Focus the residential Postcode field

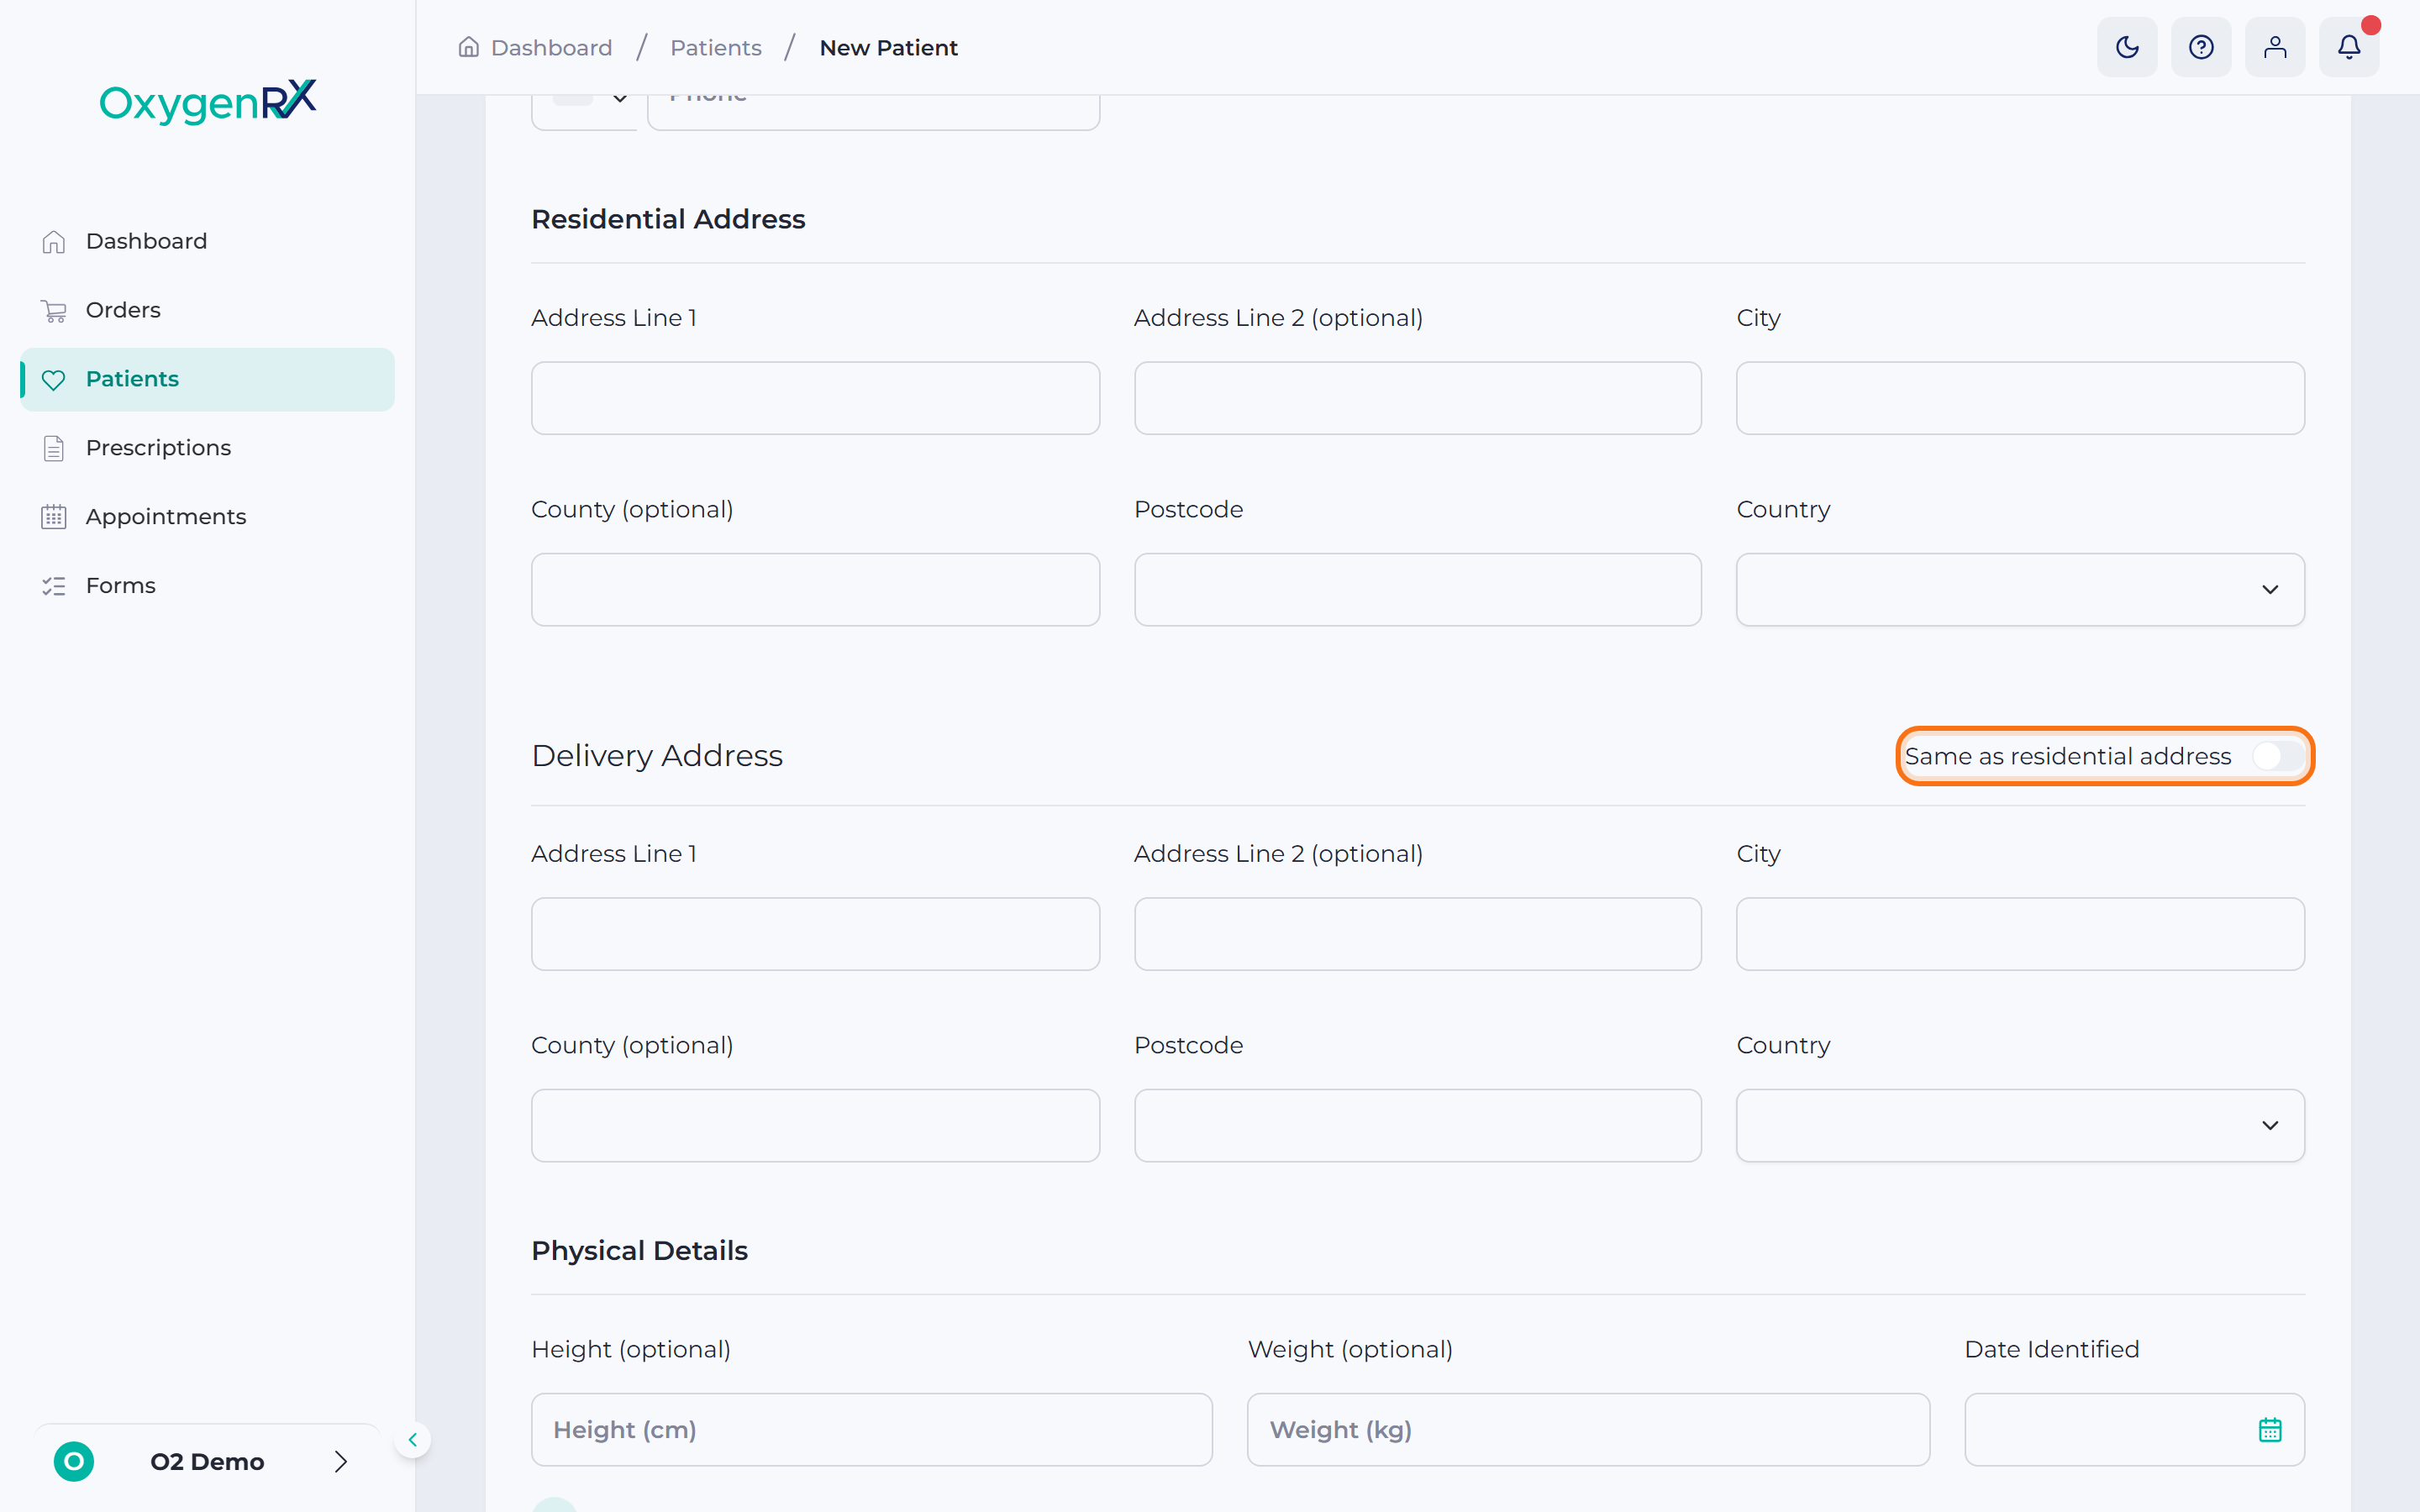tap(1417, 590)
